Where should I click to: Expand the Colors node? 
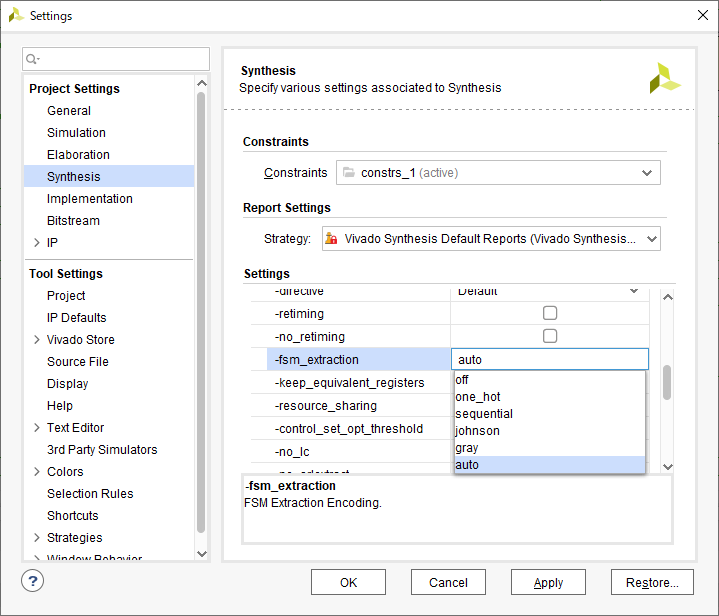tap(37, 472)
